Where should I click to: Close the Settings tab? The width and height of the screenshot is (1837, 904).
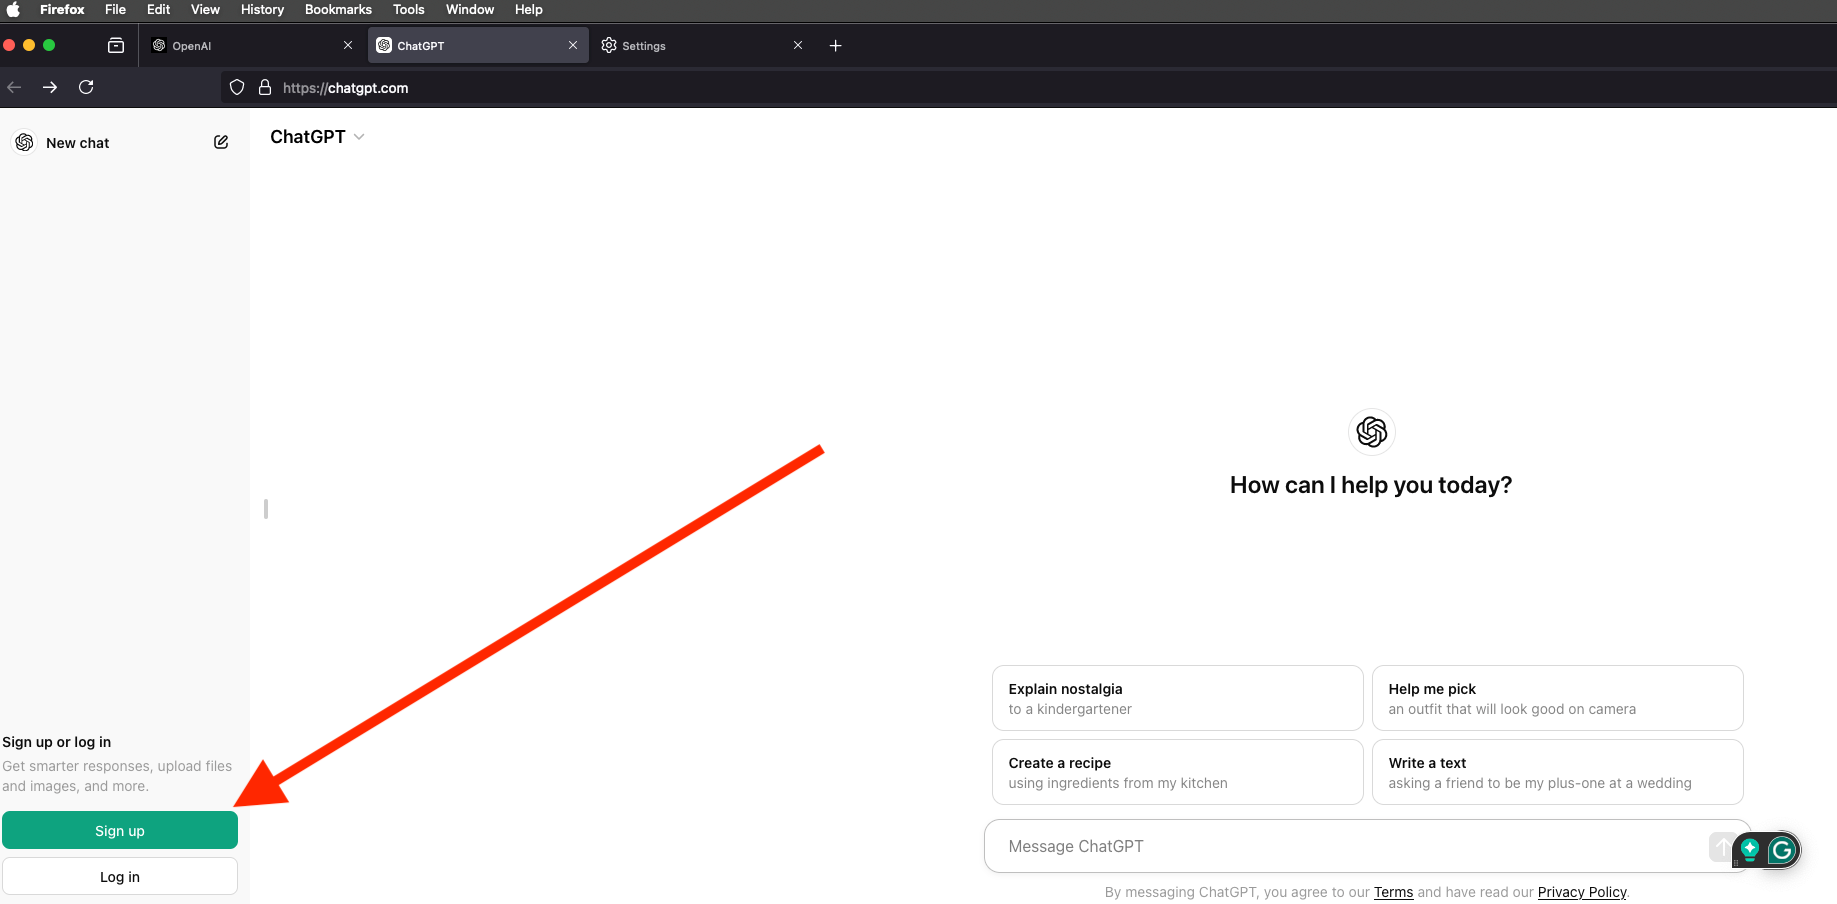pyautogui.click(x=798, y=45)
